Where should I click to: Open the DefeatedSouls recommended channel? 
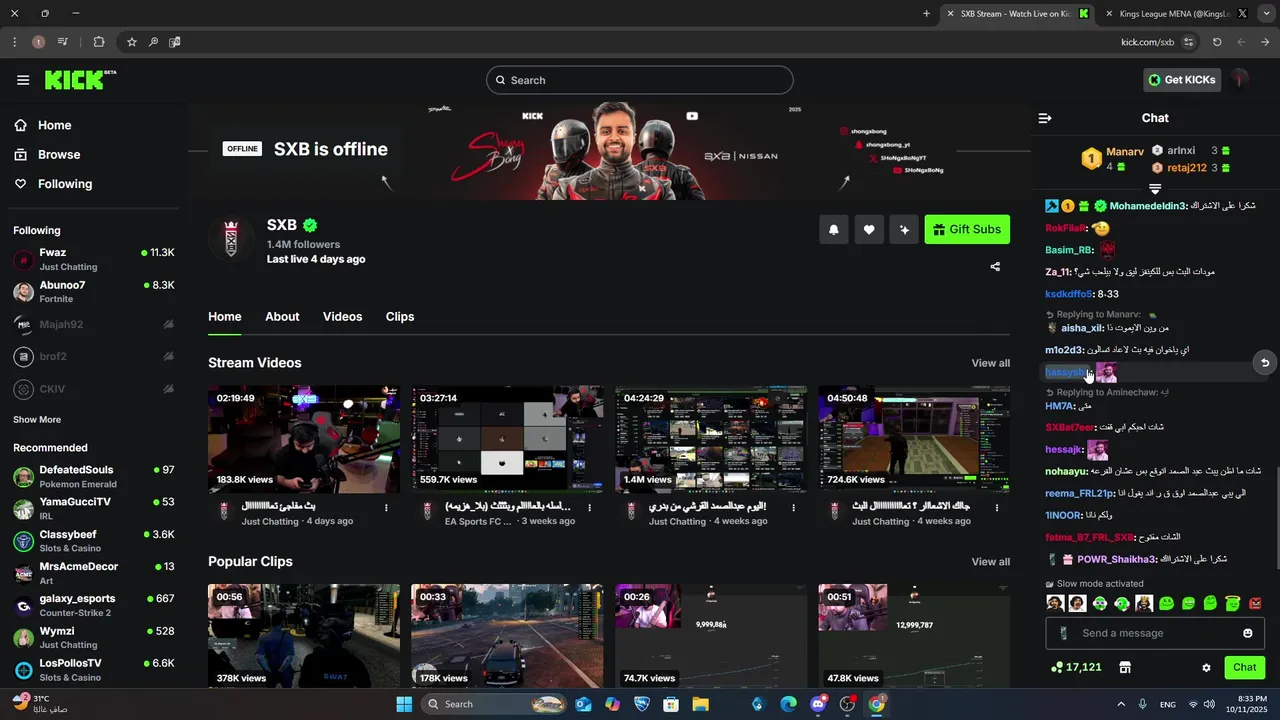pyautogui.click(x=93, y=476)
